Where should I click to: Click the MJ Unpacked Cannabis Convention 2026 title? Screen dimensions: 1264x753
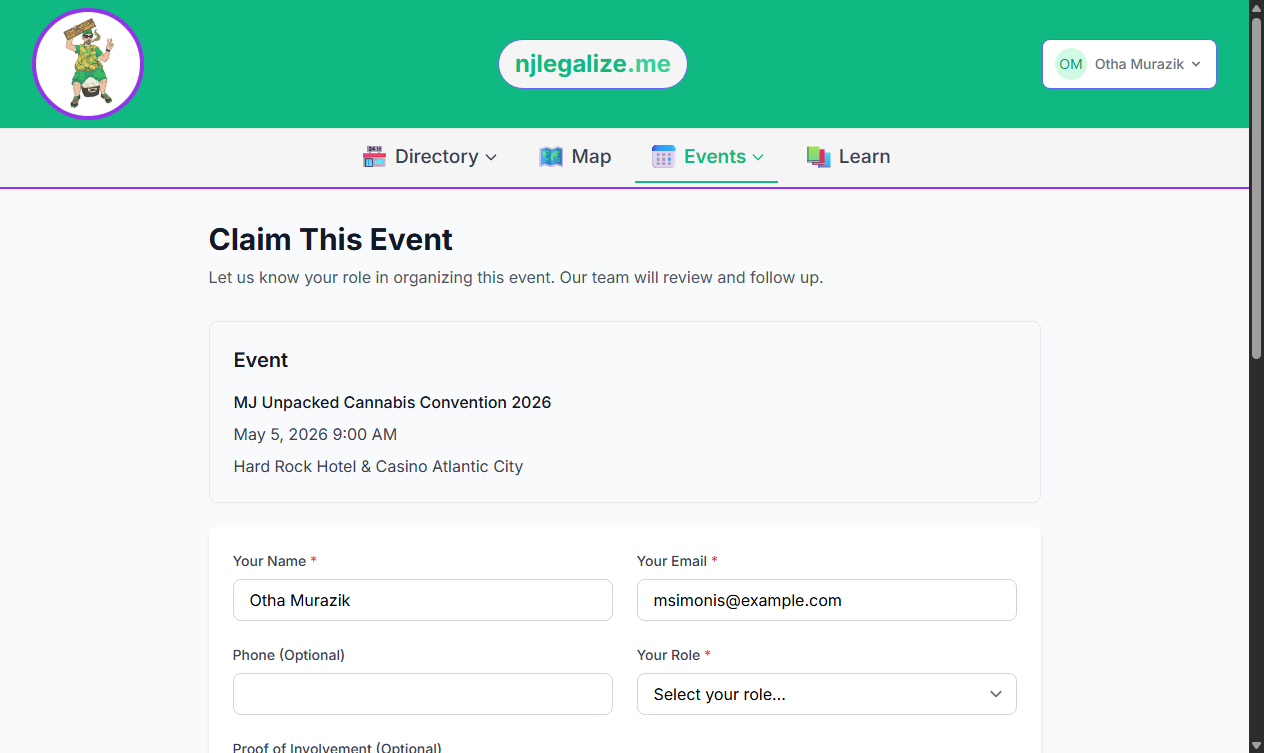[x=392, y=402]
